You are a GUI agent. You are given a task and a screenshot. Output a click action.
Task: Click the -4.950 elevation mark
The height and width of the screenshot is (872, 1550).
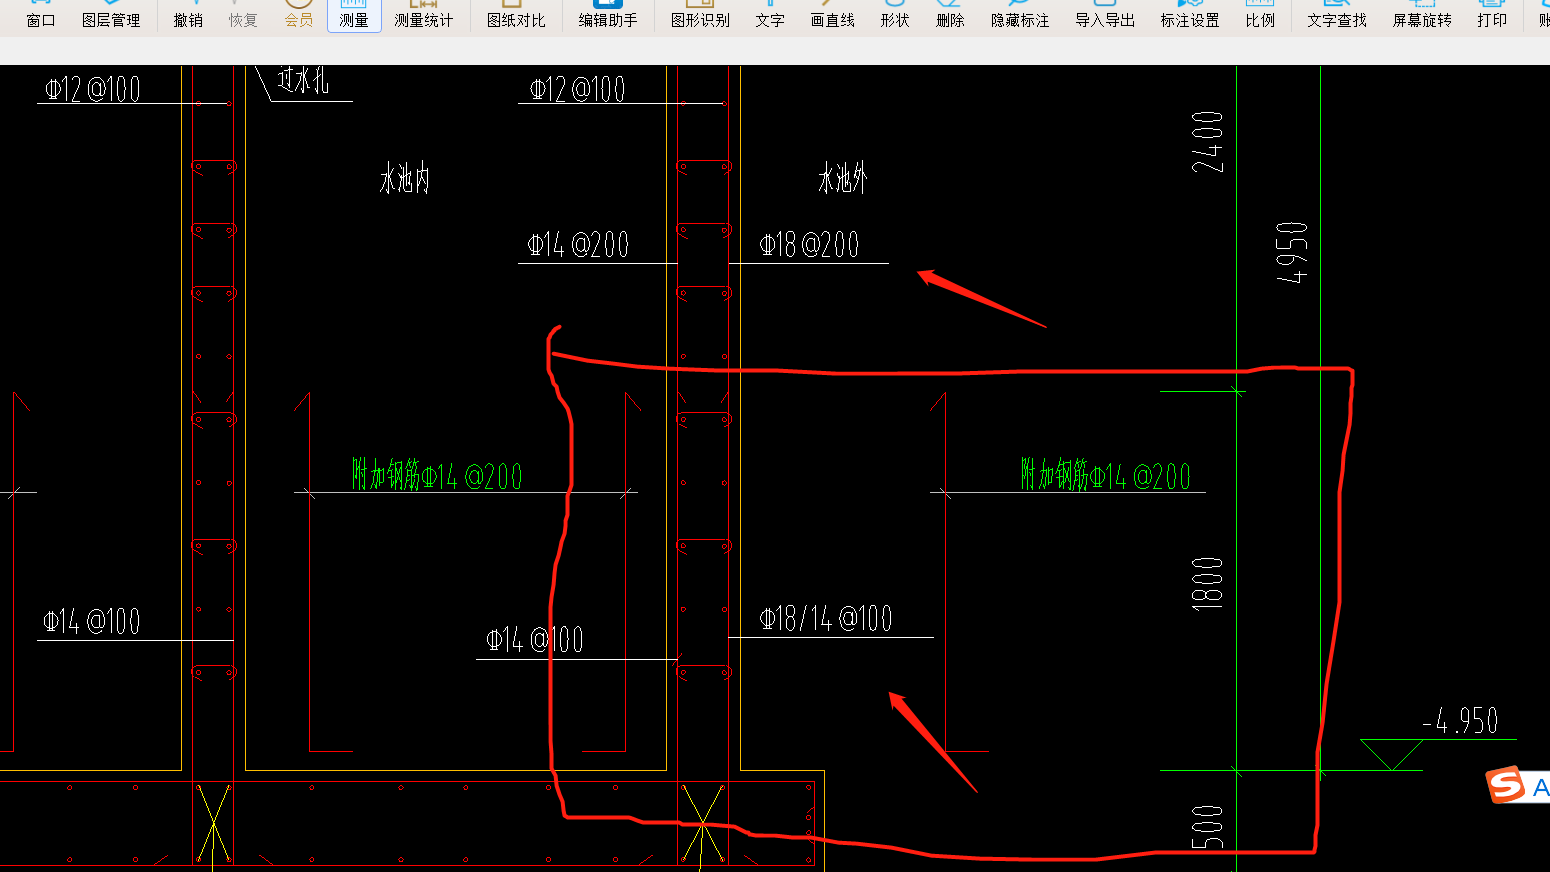[x=1460, y=720]
